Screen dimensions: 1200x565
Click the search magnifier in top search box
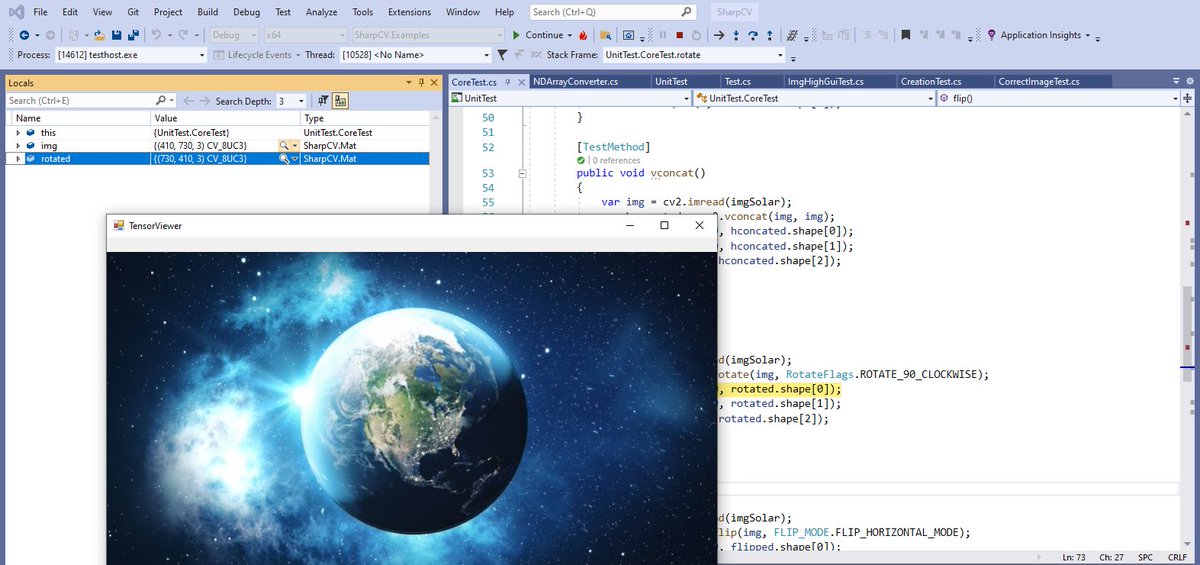tap(686, 12)
